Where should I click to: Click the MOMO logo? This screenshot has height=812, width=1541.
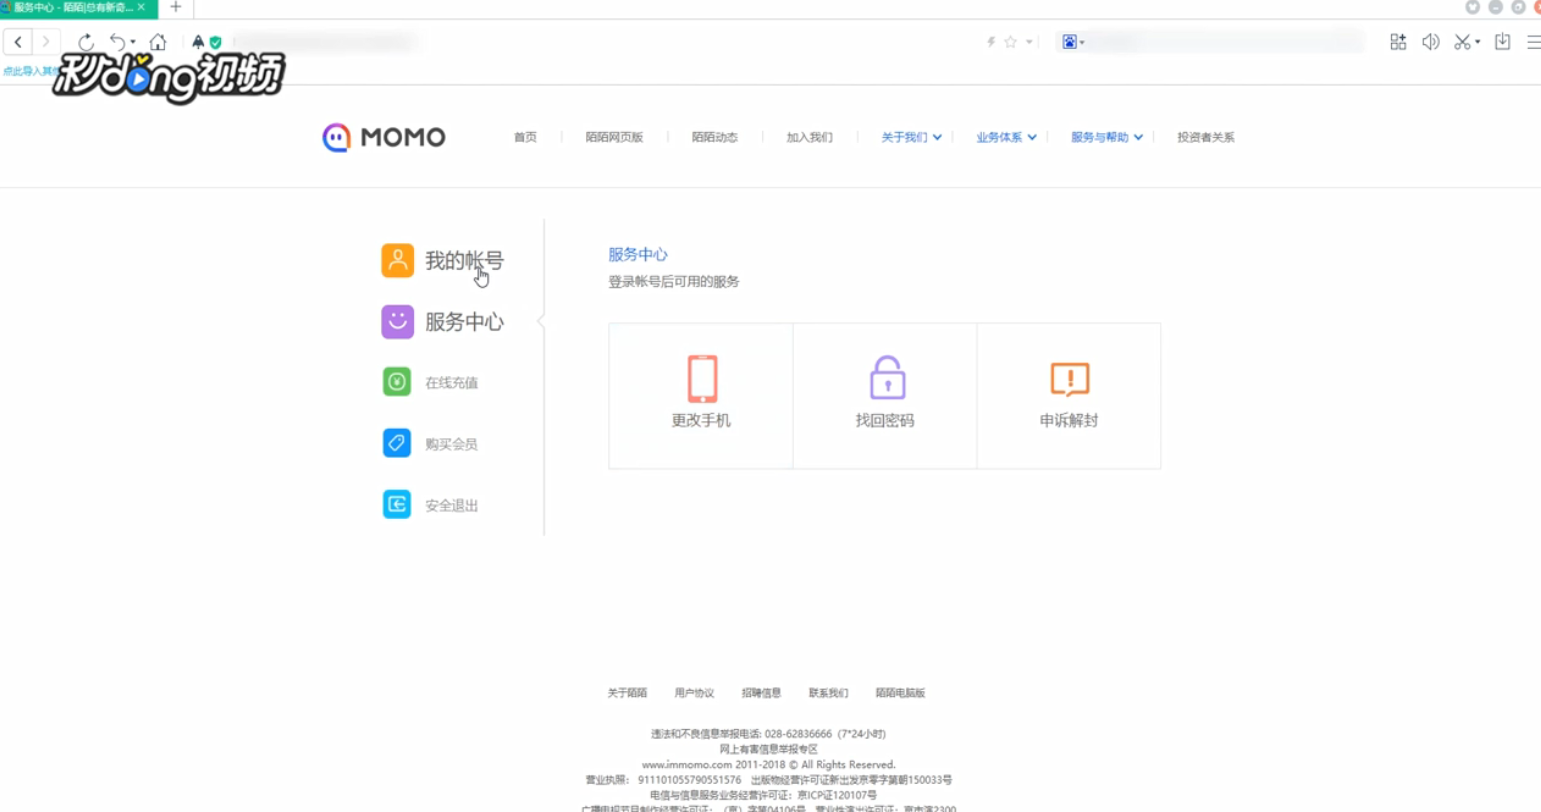(x=381, y=137)
